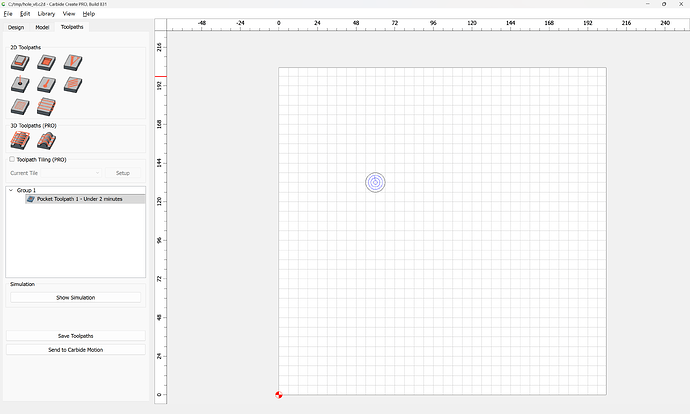Viewport: 690px width, 414px height.
Task: Enable the Toolpath Tiling (PRO) checkbox
Action: tap(12, 159)
